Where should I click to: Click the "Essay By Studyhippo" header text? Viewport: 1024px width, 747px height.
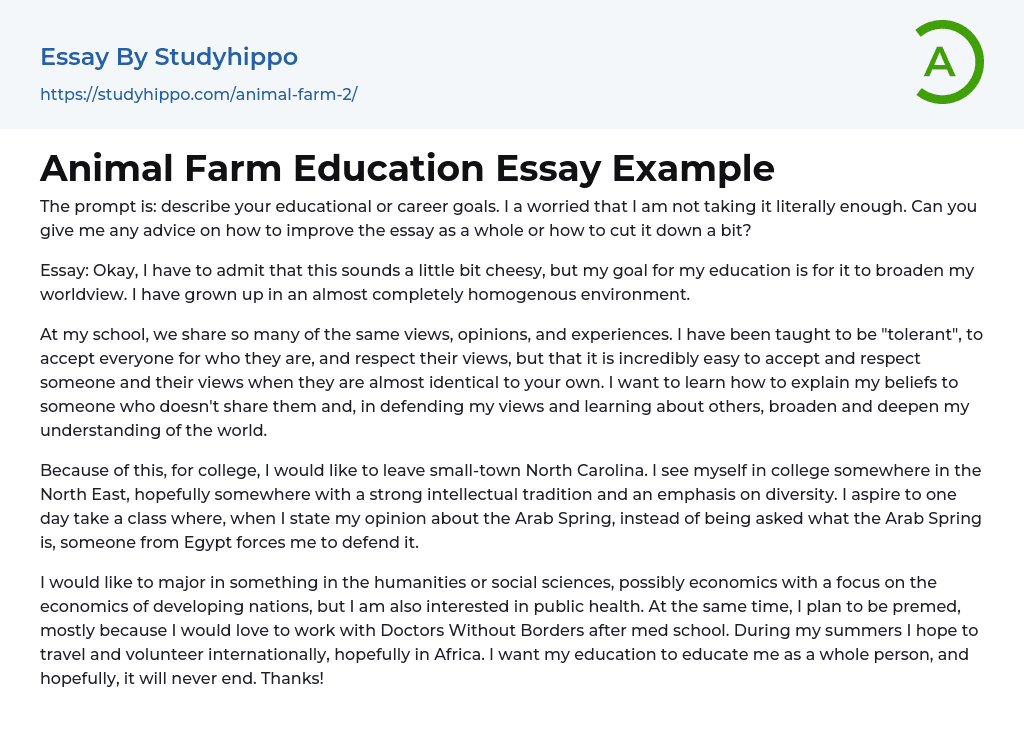point(169,57)
